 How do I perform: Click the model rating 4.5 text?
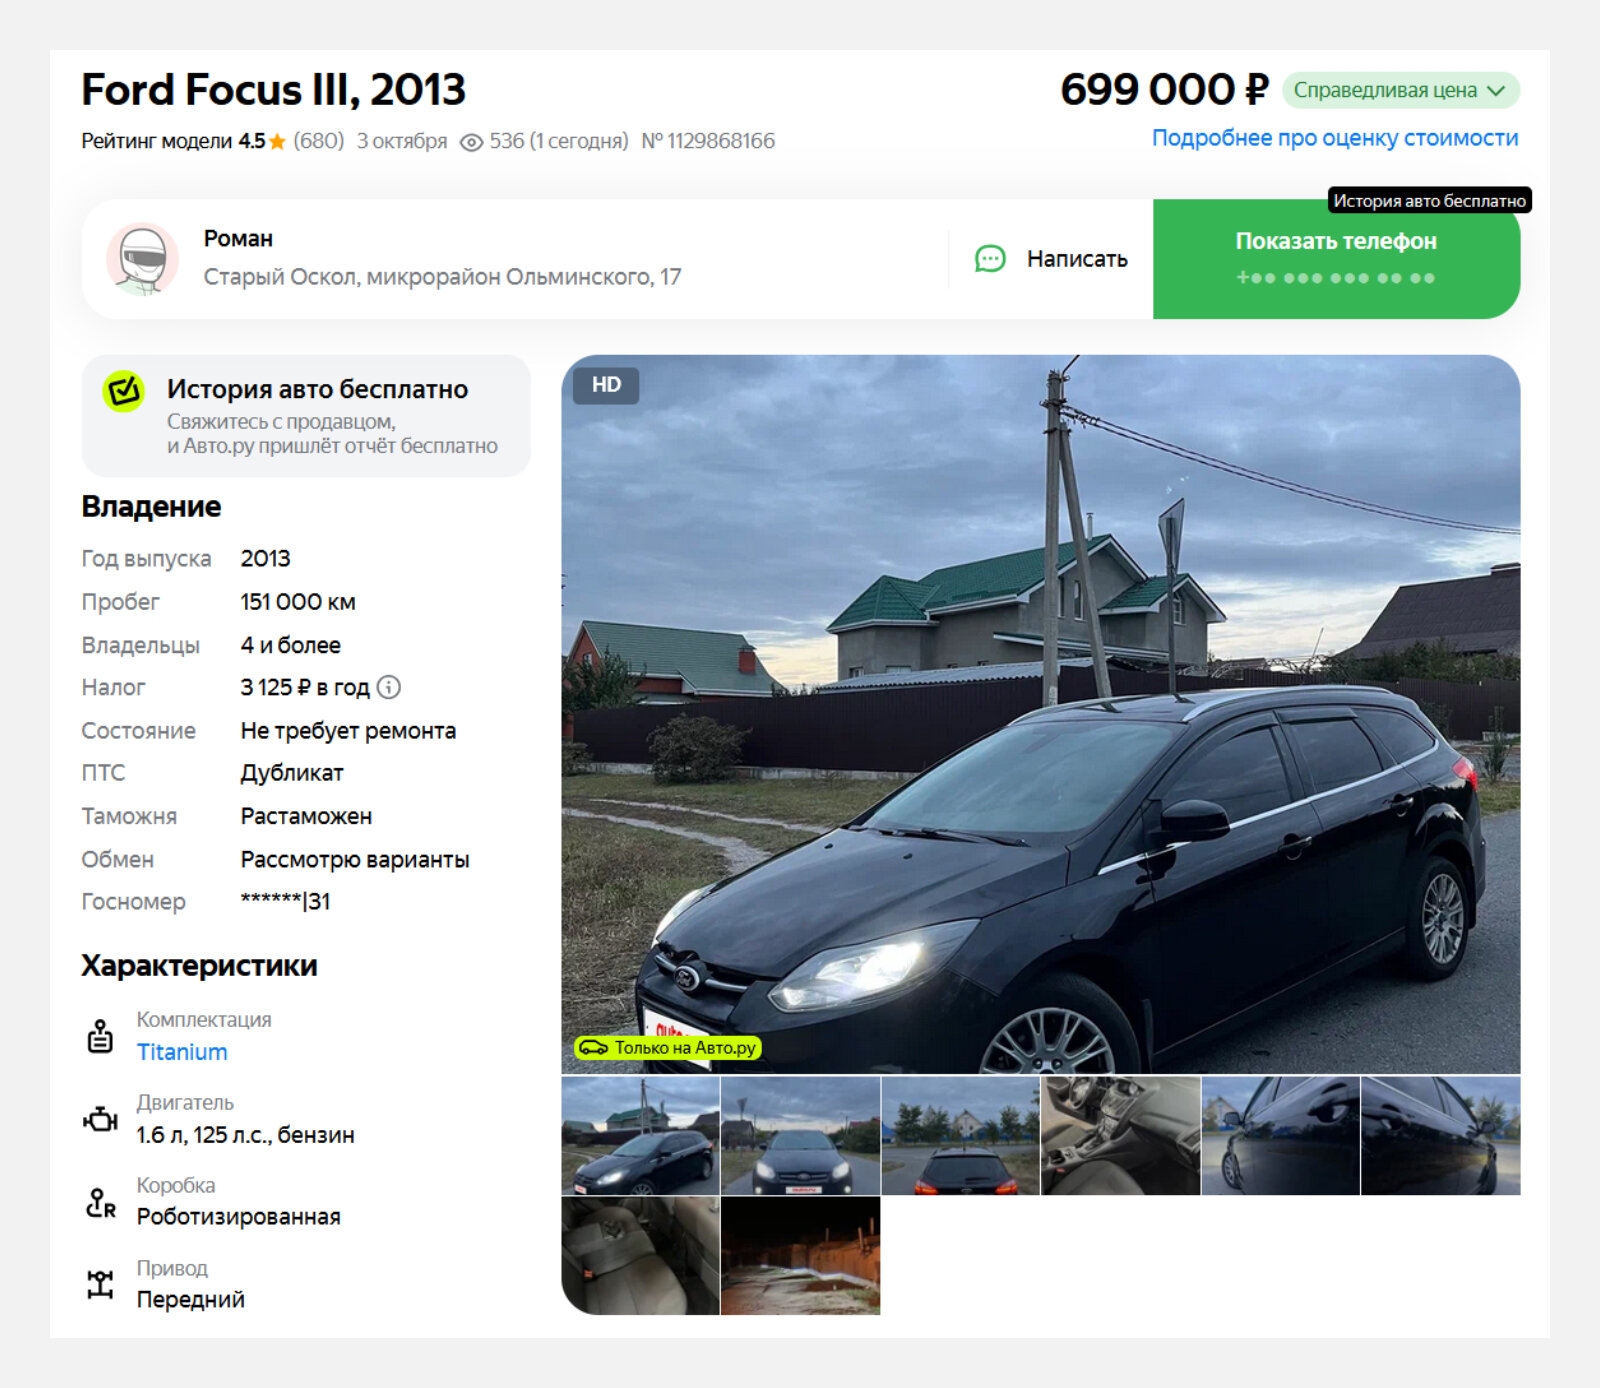[251, 141]
